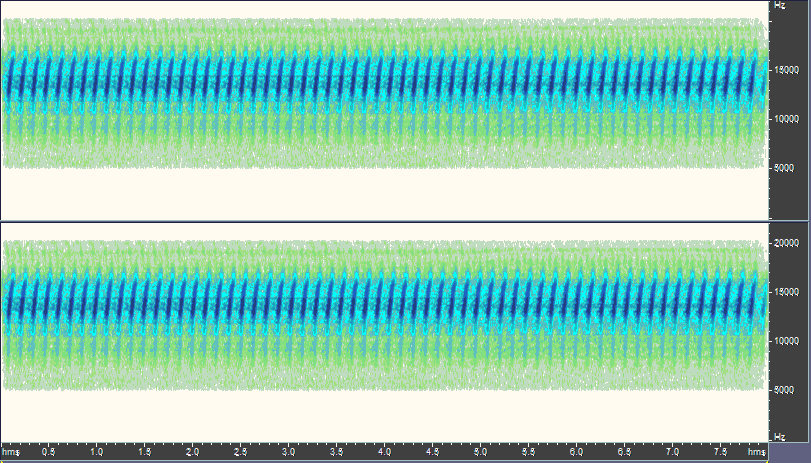The image size is (811, 463).
Task: Click the 7.0 mark on the time ruler
Action: click(x=672, y=452)
